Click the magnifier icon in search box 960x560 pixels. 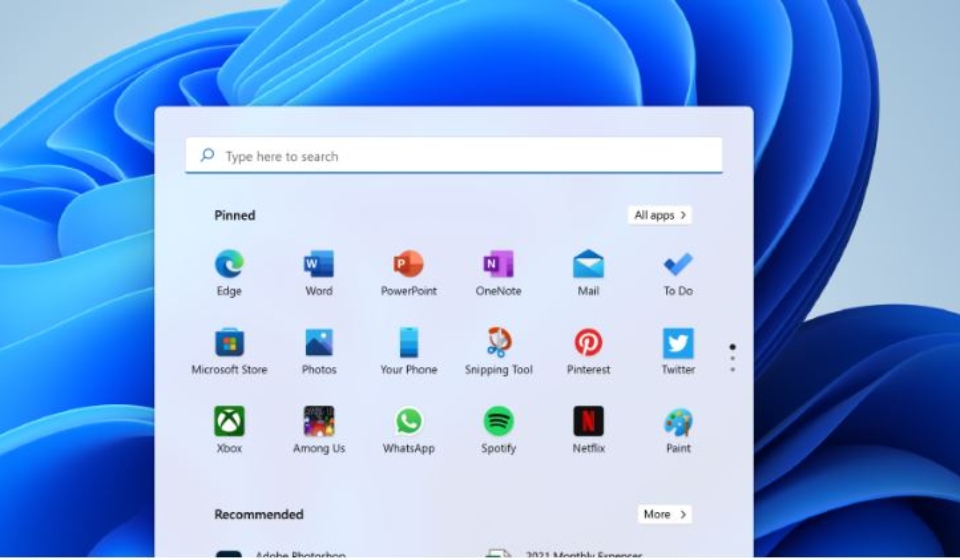pos(208,155)
